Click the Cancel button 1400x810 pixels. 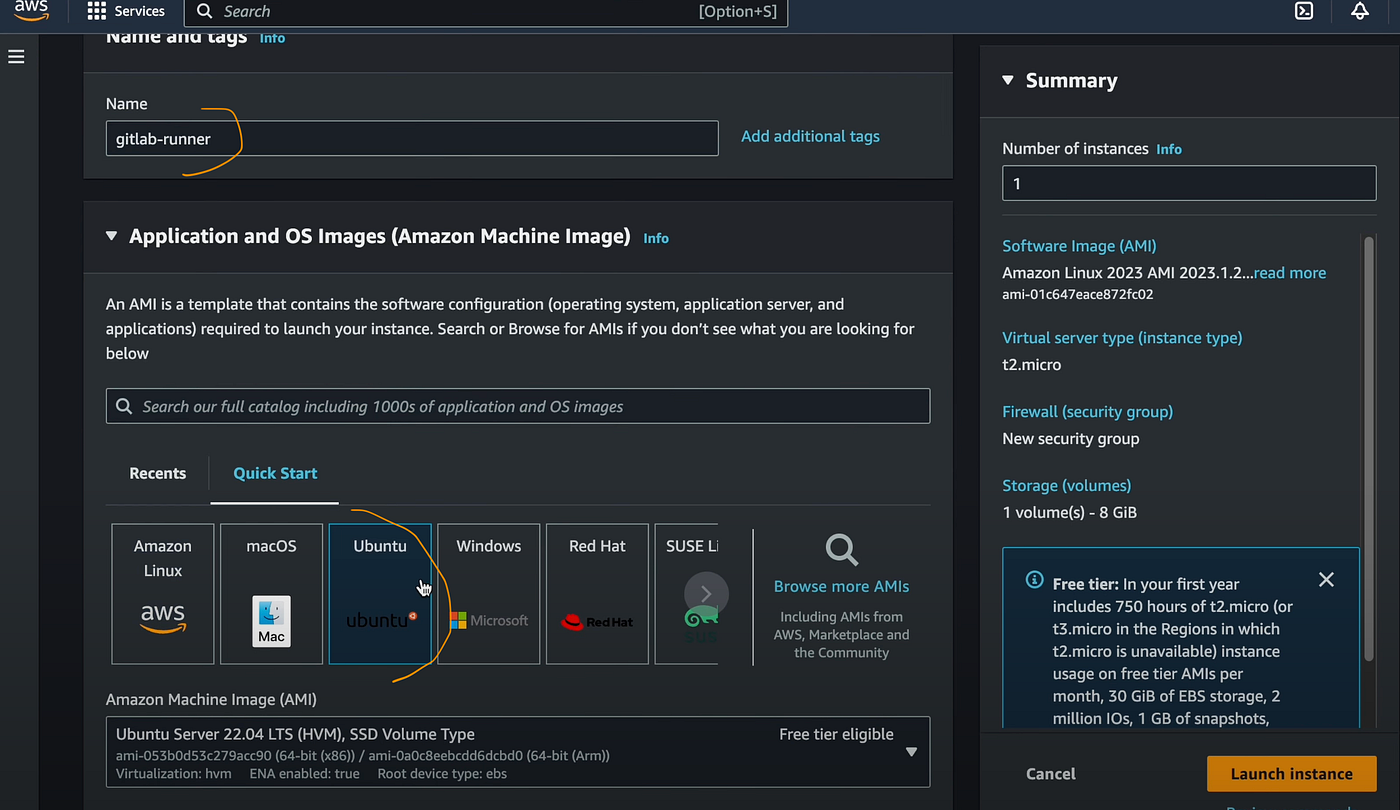tap(1051, 773)
